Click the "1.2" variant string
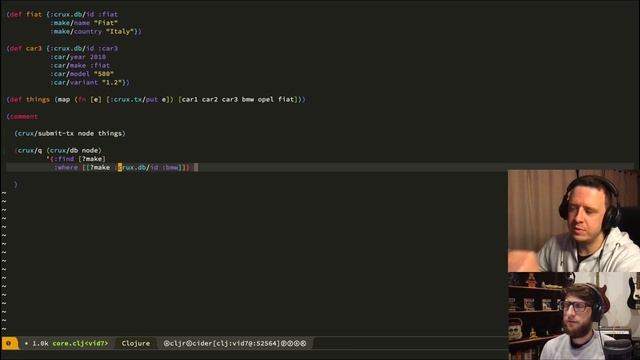Screen dimensions: 640x360 click(x=112, y=82)
